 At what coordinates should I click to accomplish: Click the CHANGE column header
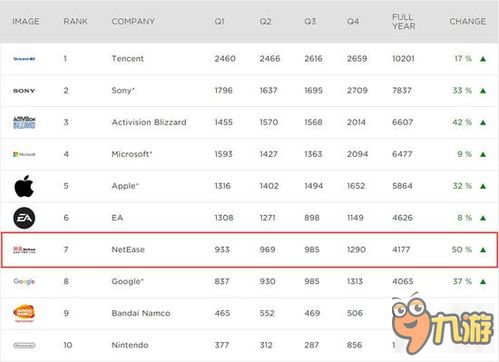(467, 21)
